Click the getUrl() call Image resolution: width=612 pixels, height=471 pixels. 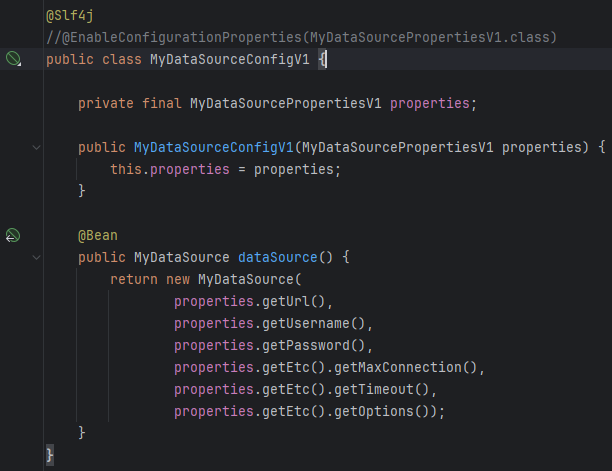pos(294,301)
